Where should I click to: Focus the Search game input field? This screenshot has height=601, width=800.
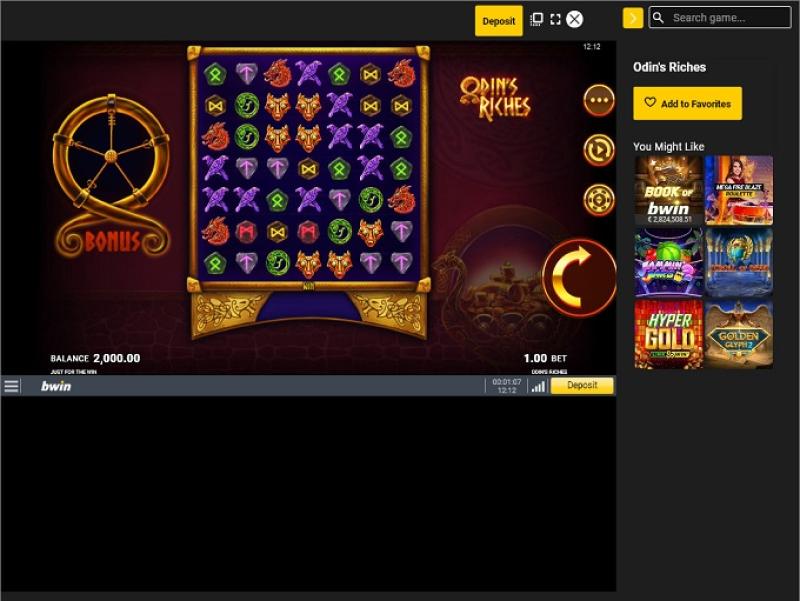tap(720, 18)
